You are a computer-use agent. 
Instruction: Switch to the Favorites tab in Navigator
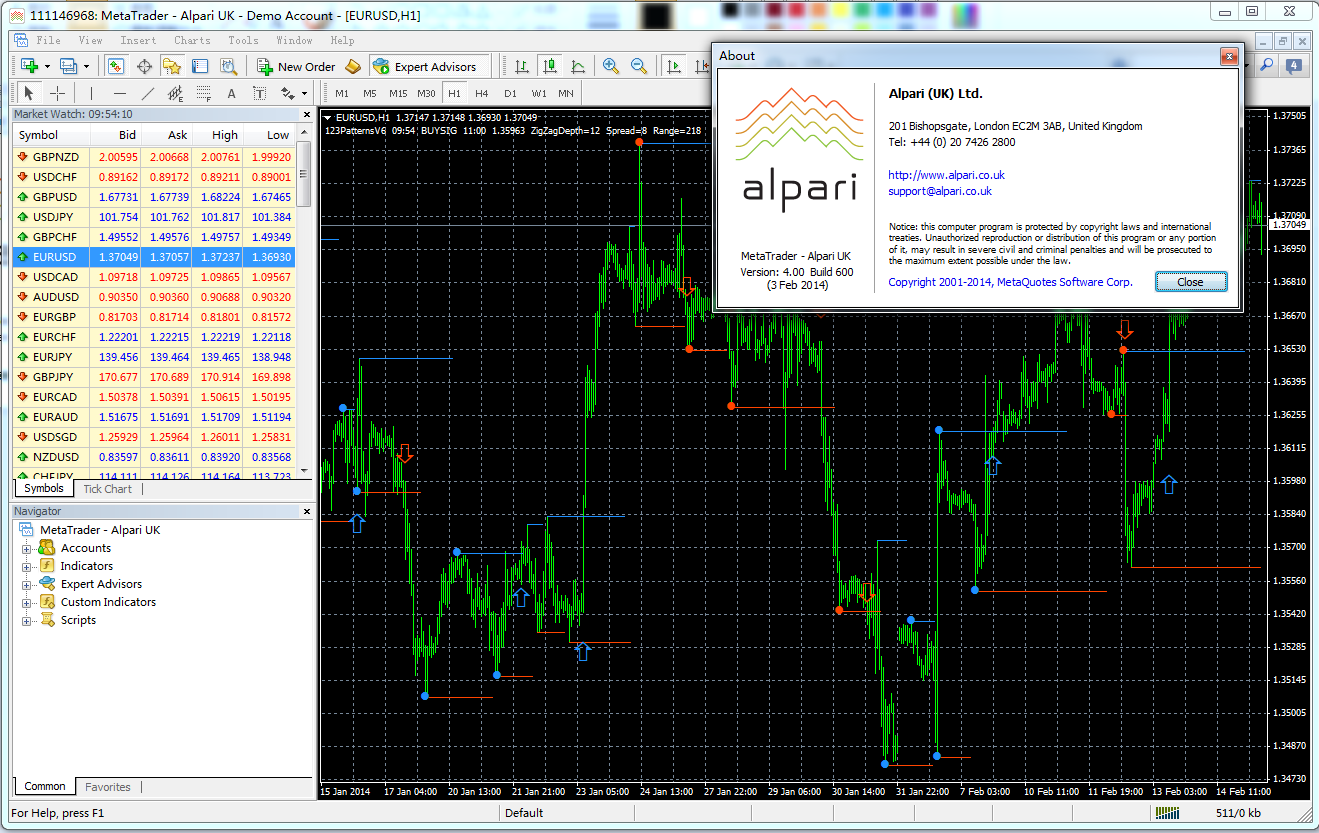(107, 787)
